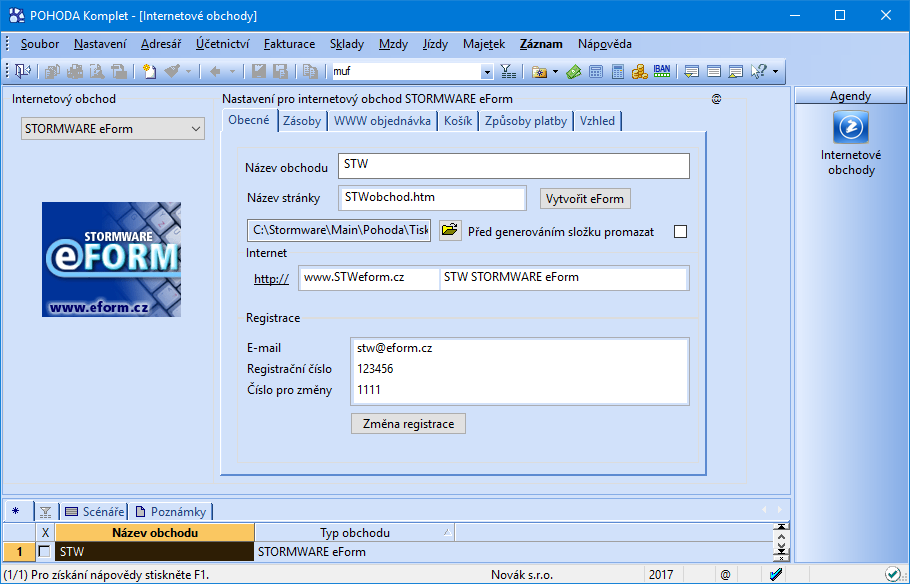Open the Sklady menu
This screenshot has width=910, height=584.
tap(346, 44)
